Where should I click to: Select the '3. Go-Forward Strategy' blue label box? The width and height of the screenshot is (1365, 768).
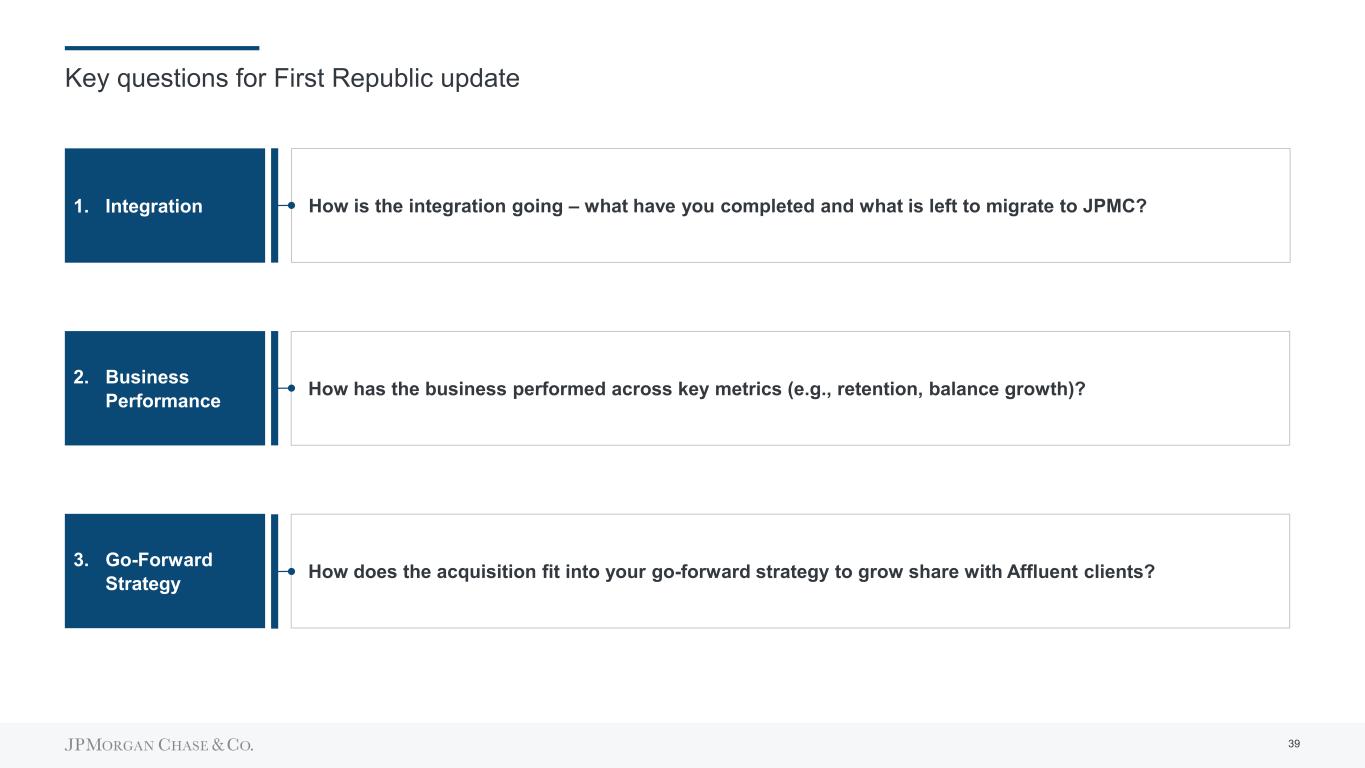tap(165, 571)
